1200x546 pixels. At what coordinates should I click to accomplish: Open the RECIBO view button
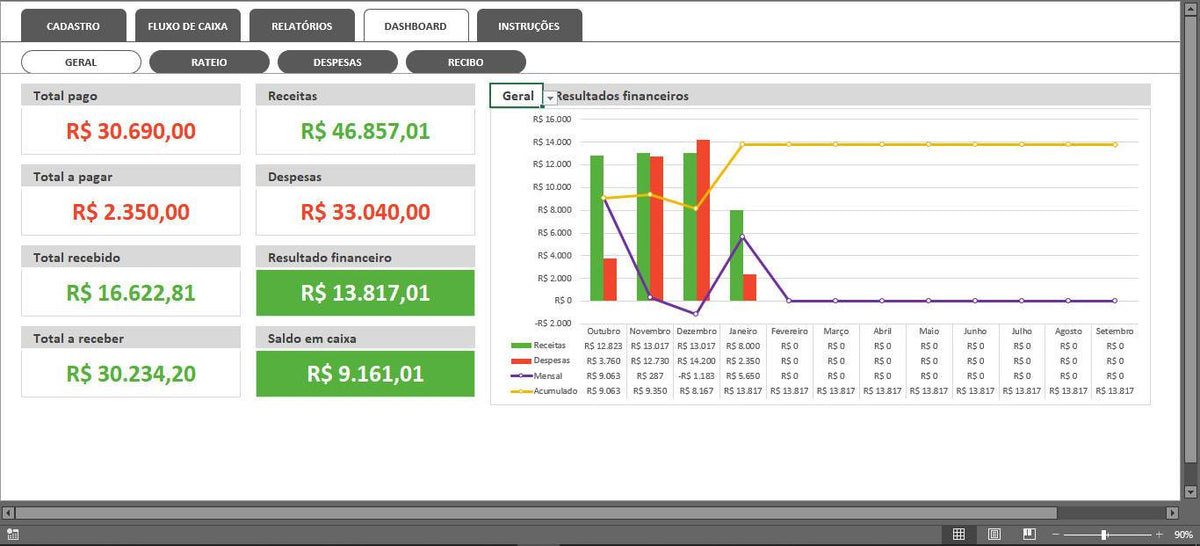[x=466, y=62]
